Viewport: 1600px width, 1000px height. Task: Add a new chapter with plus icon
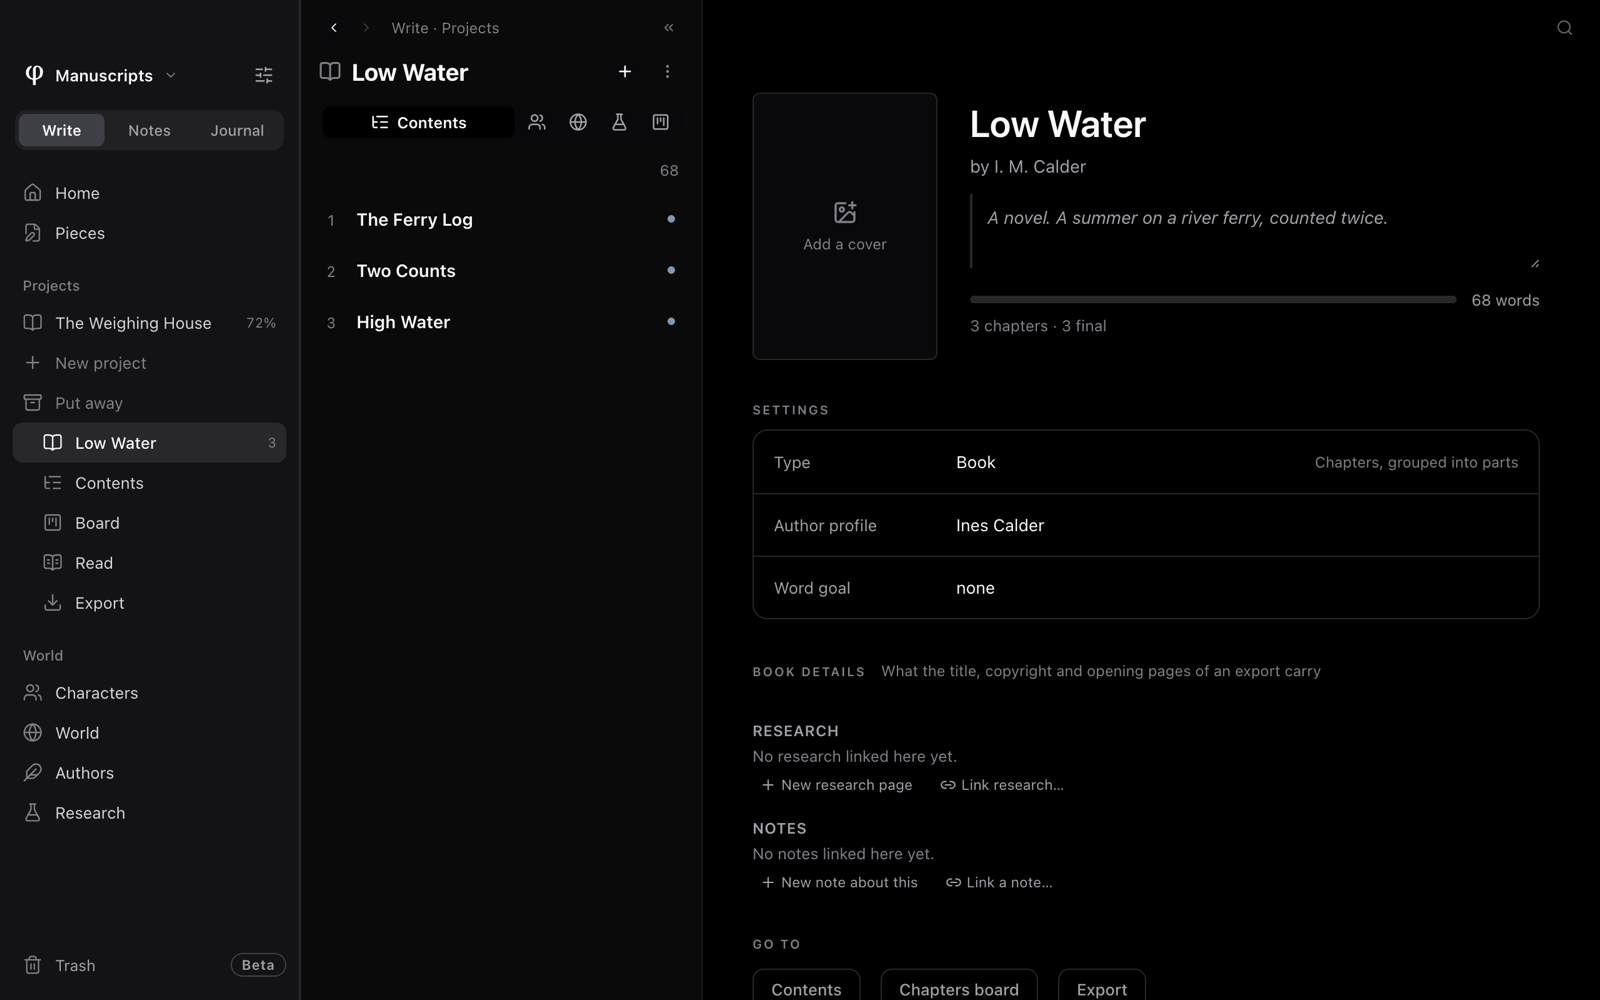pos(625,72)
